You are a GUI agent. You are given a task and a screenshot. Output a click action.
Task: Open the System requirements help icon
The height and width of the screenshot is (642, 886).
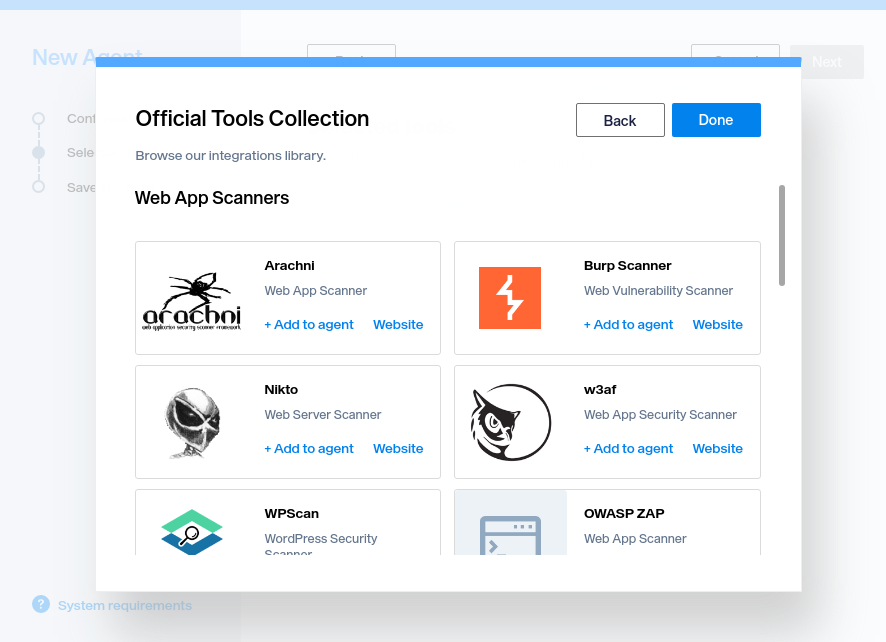tap(41, 605)
